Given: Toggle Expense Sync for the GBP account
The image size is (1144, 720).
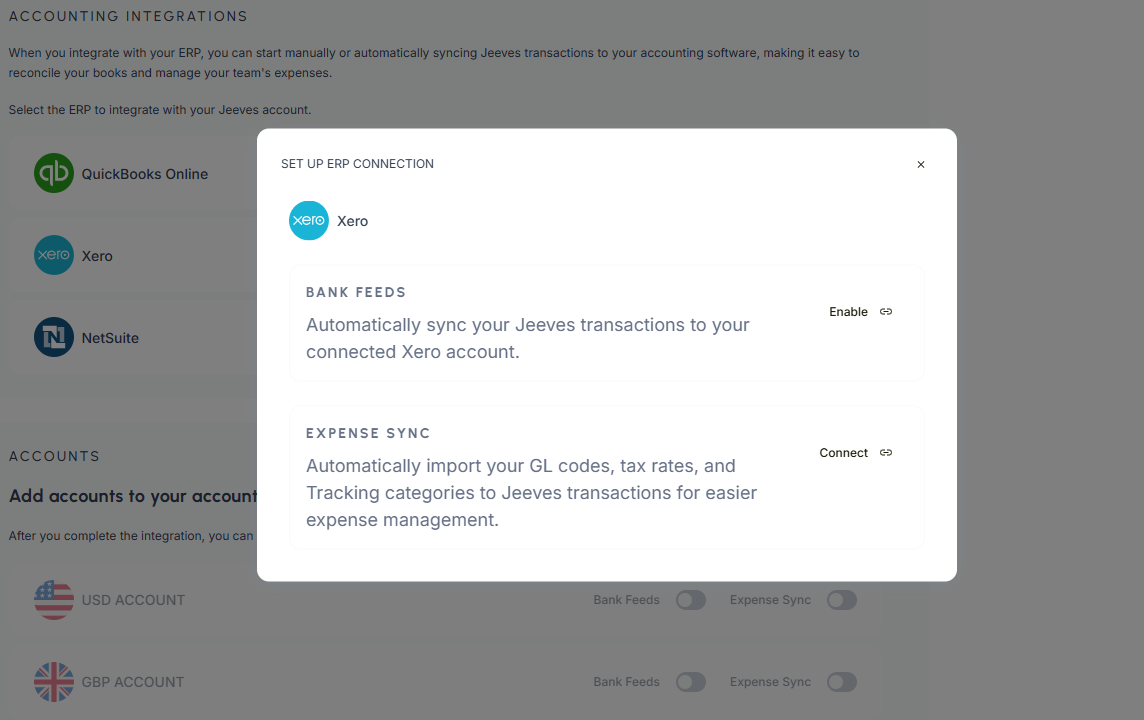Looking at the screenshot, I should point(842,682).
